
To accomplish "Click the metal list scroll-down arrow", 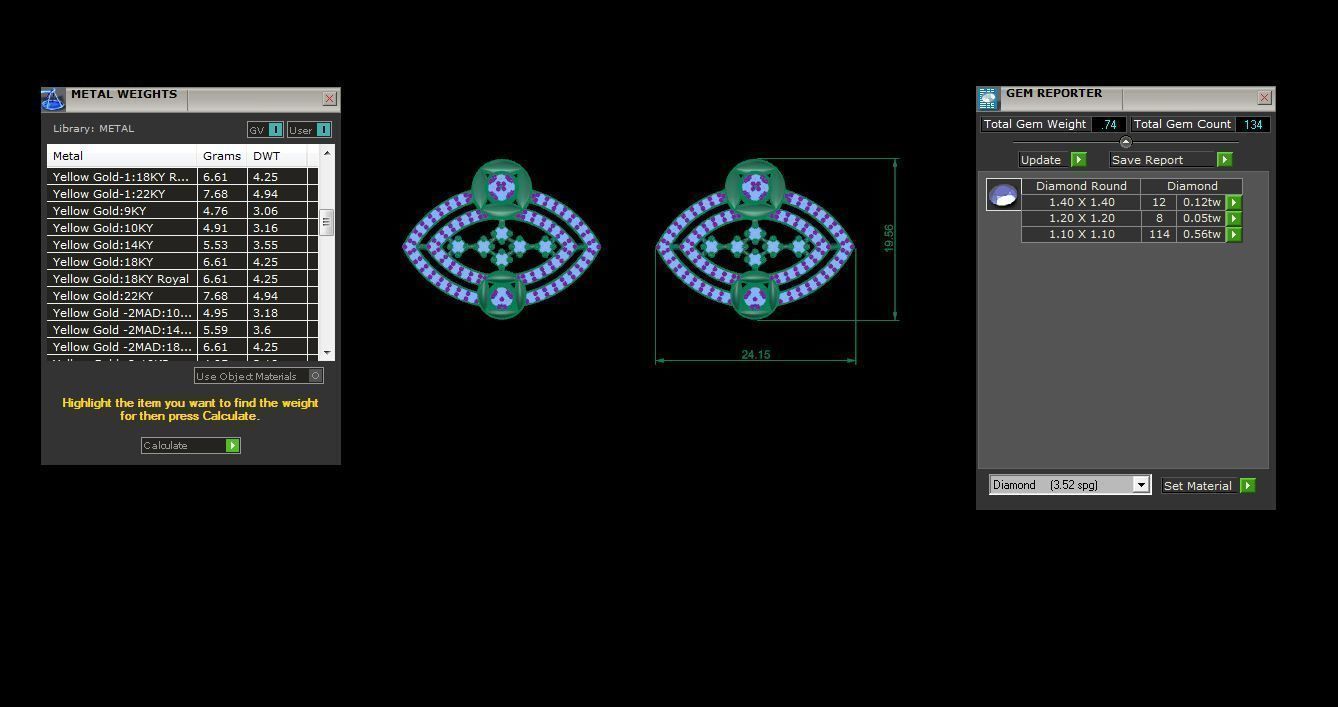I will click(x=326, y=353).
